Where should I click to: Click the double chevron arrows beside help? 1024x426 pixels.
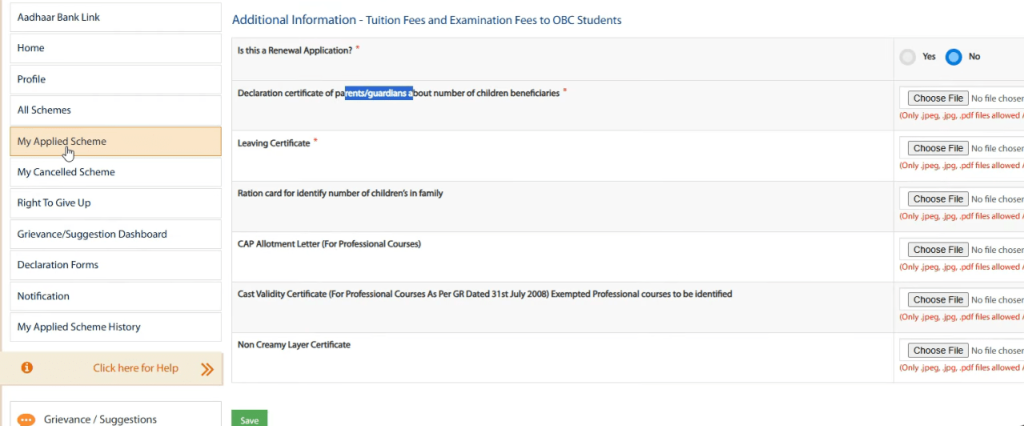point(207,369)
